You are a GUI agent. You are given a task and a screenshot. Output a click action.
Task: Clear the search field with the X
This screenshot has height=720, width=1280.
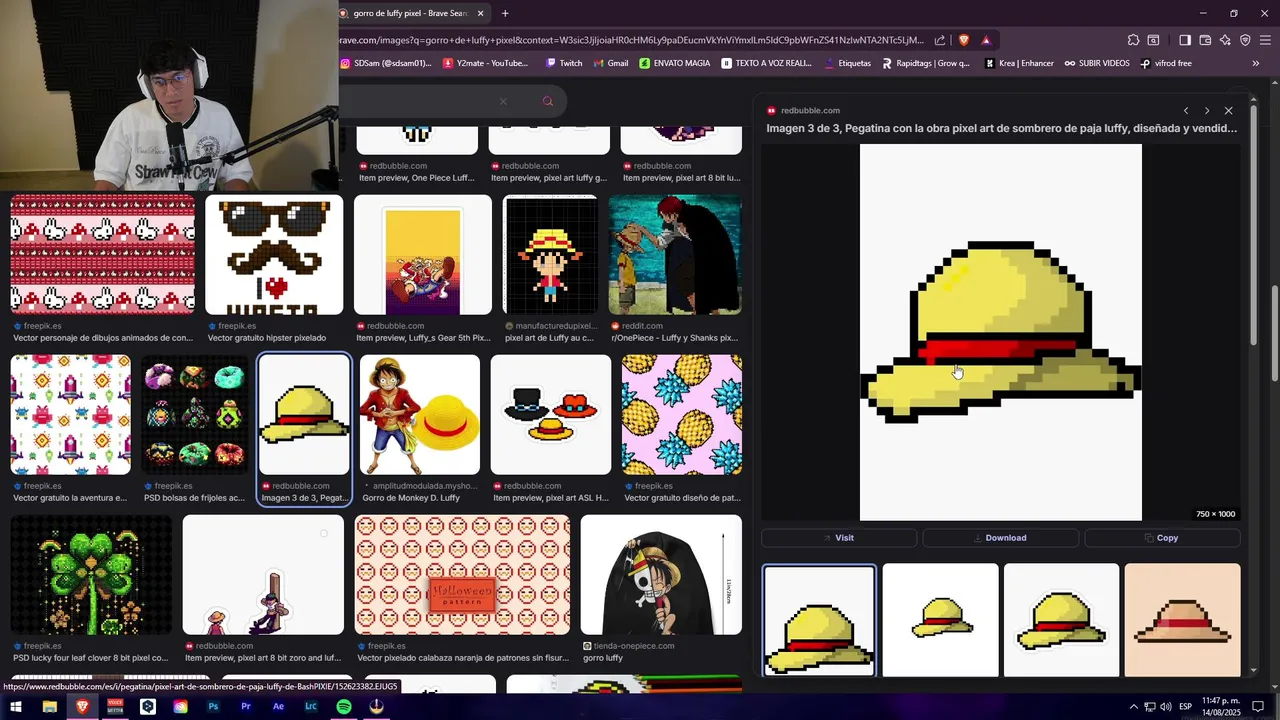tap(503, 101)
